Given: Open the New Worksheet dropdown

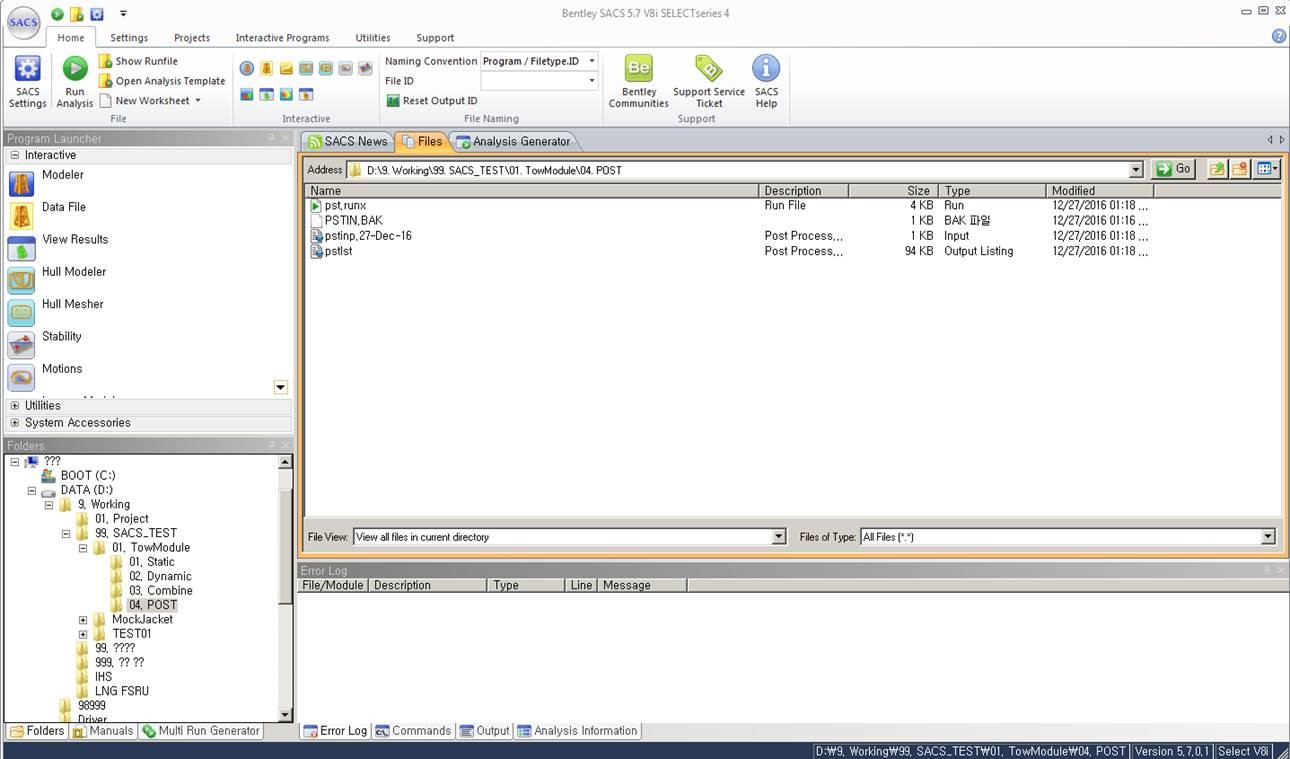Looking at the screenshot, I should [x=198, y=101].
